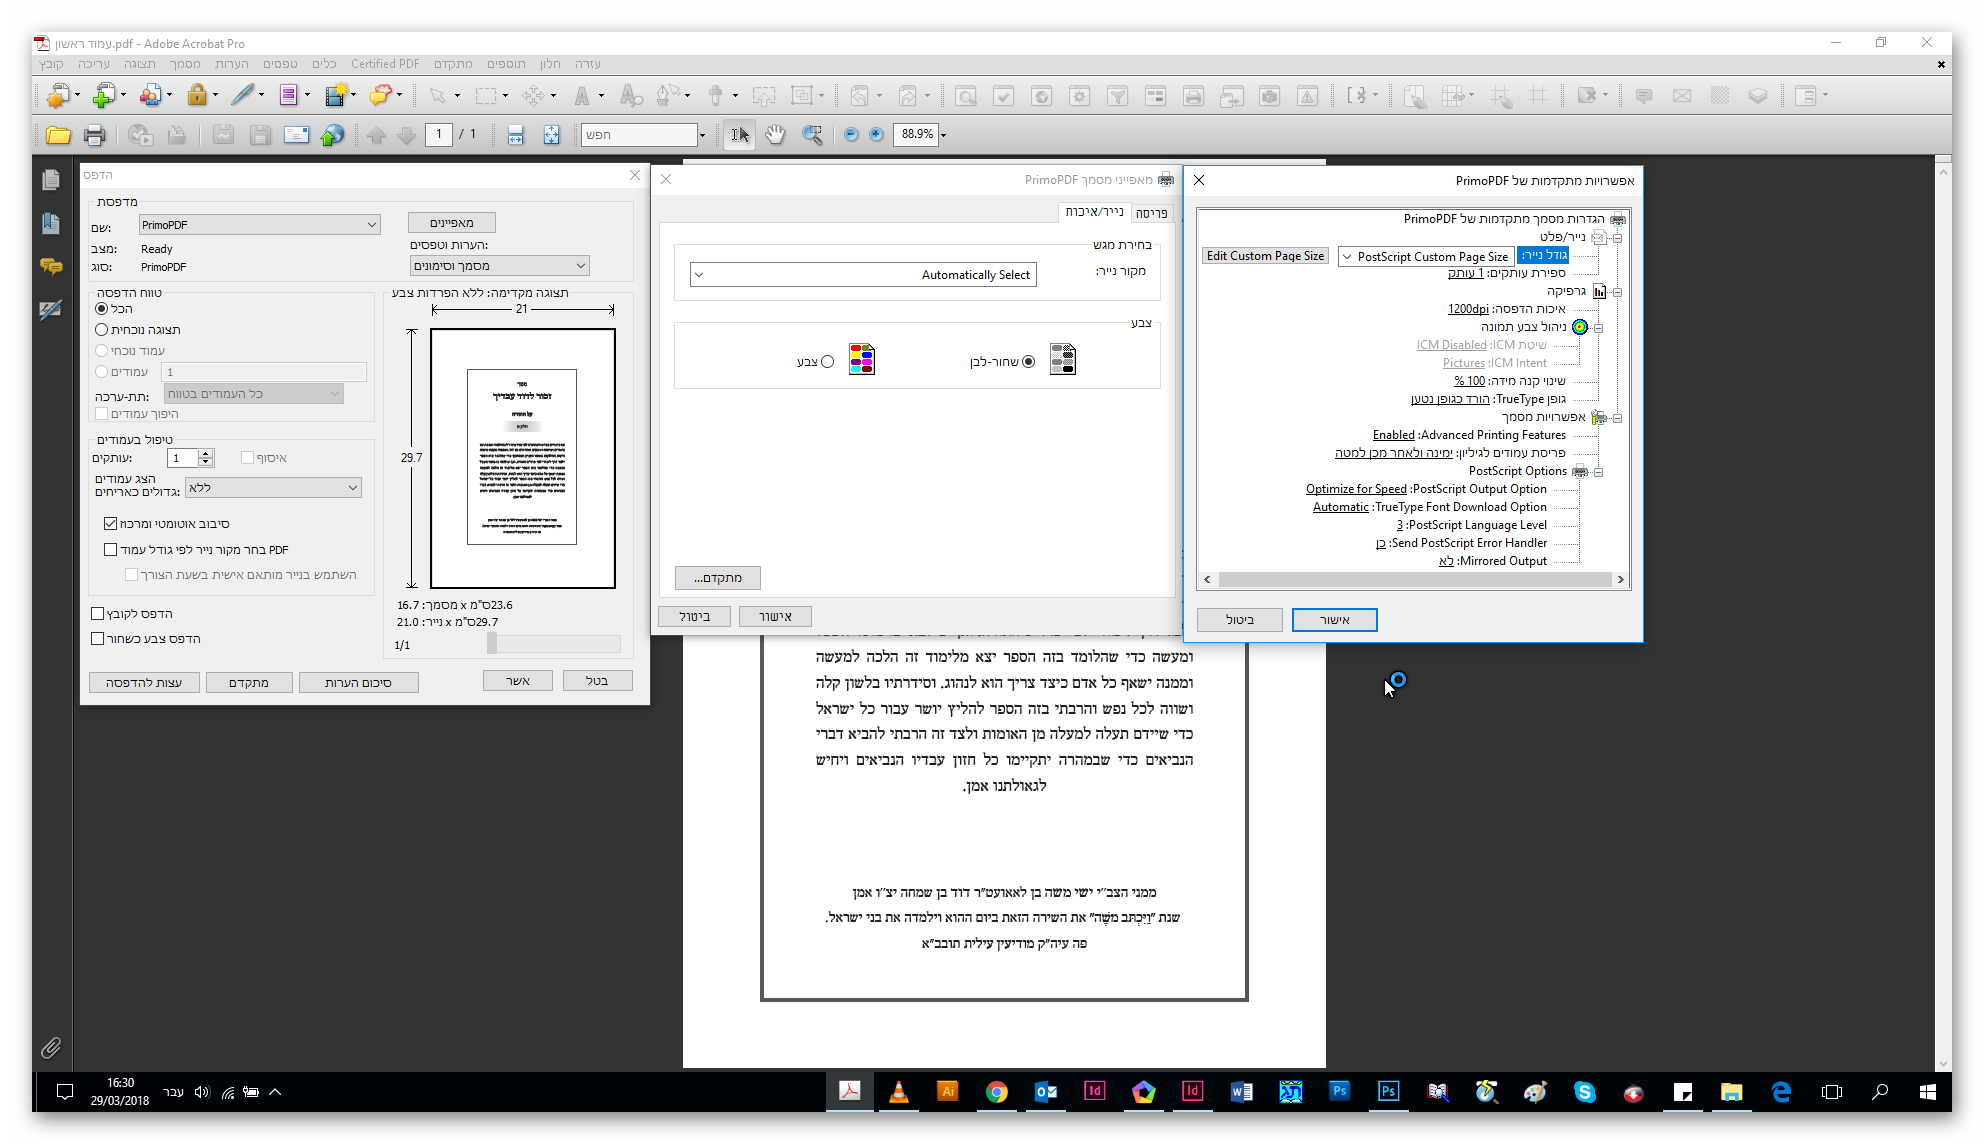Click the Open folder icon

point(58,135)
